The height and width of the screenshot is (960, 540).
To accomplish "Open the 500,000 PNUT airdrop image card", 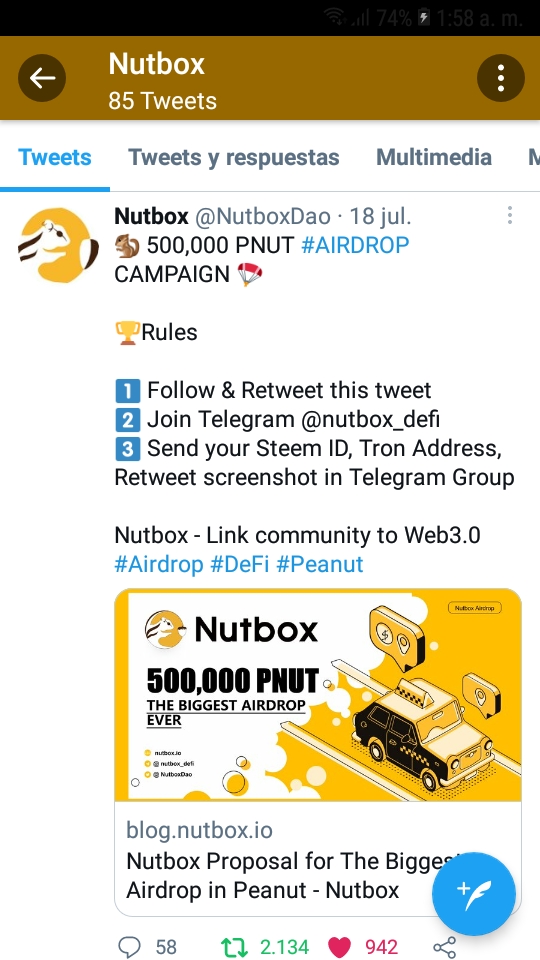I will (318, 695).
